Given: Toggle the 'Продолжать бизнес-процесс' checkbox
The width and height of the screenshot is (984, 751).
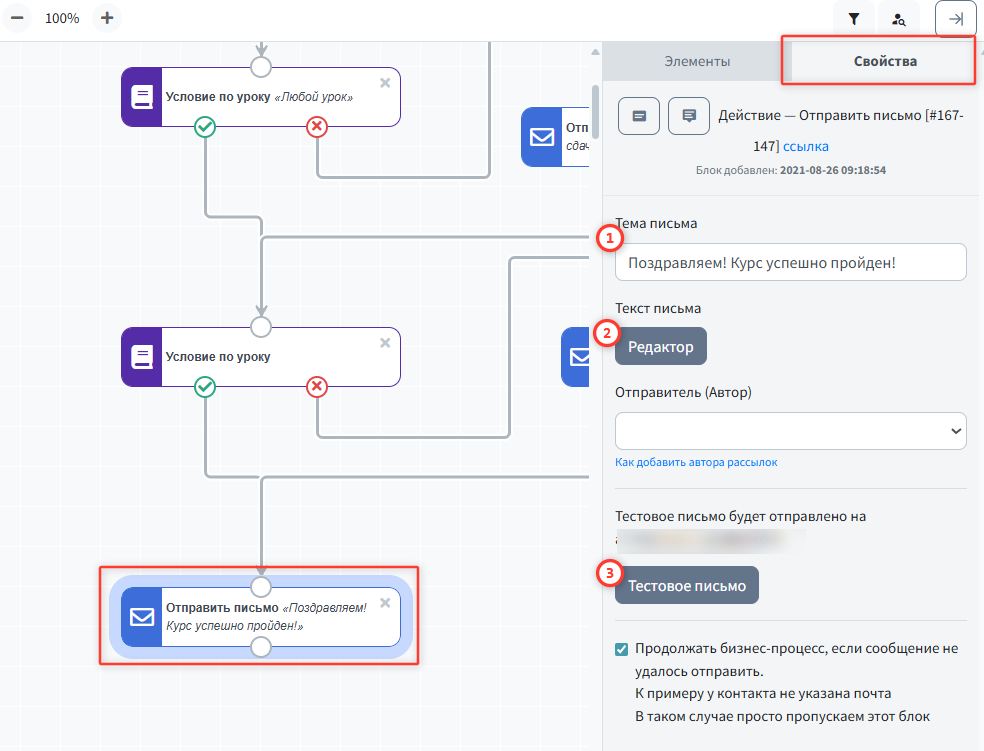Looking at the screenshot, I should [622, 649].
